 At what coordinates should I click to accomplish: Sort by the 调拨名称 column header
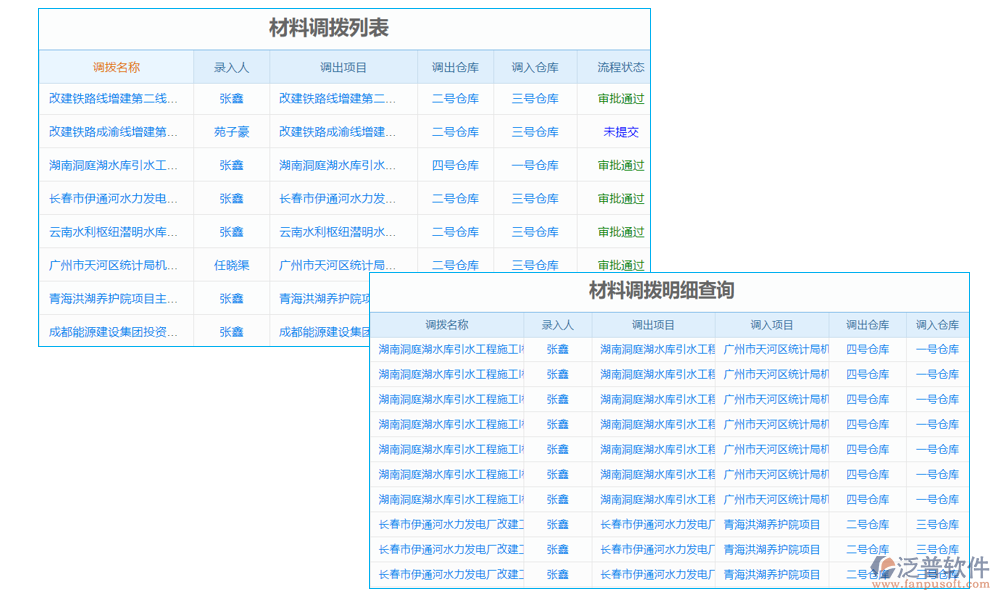pos(115,65)
